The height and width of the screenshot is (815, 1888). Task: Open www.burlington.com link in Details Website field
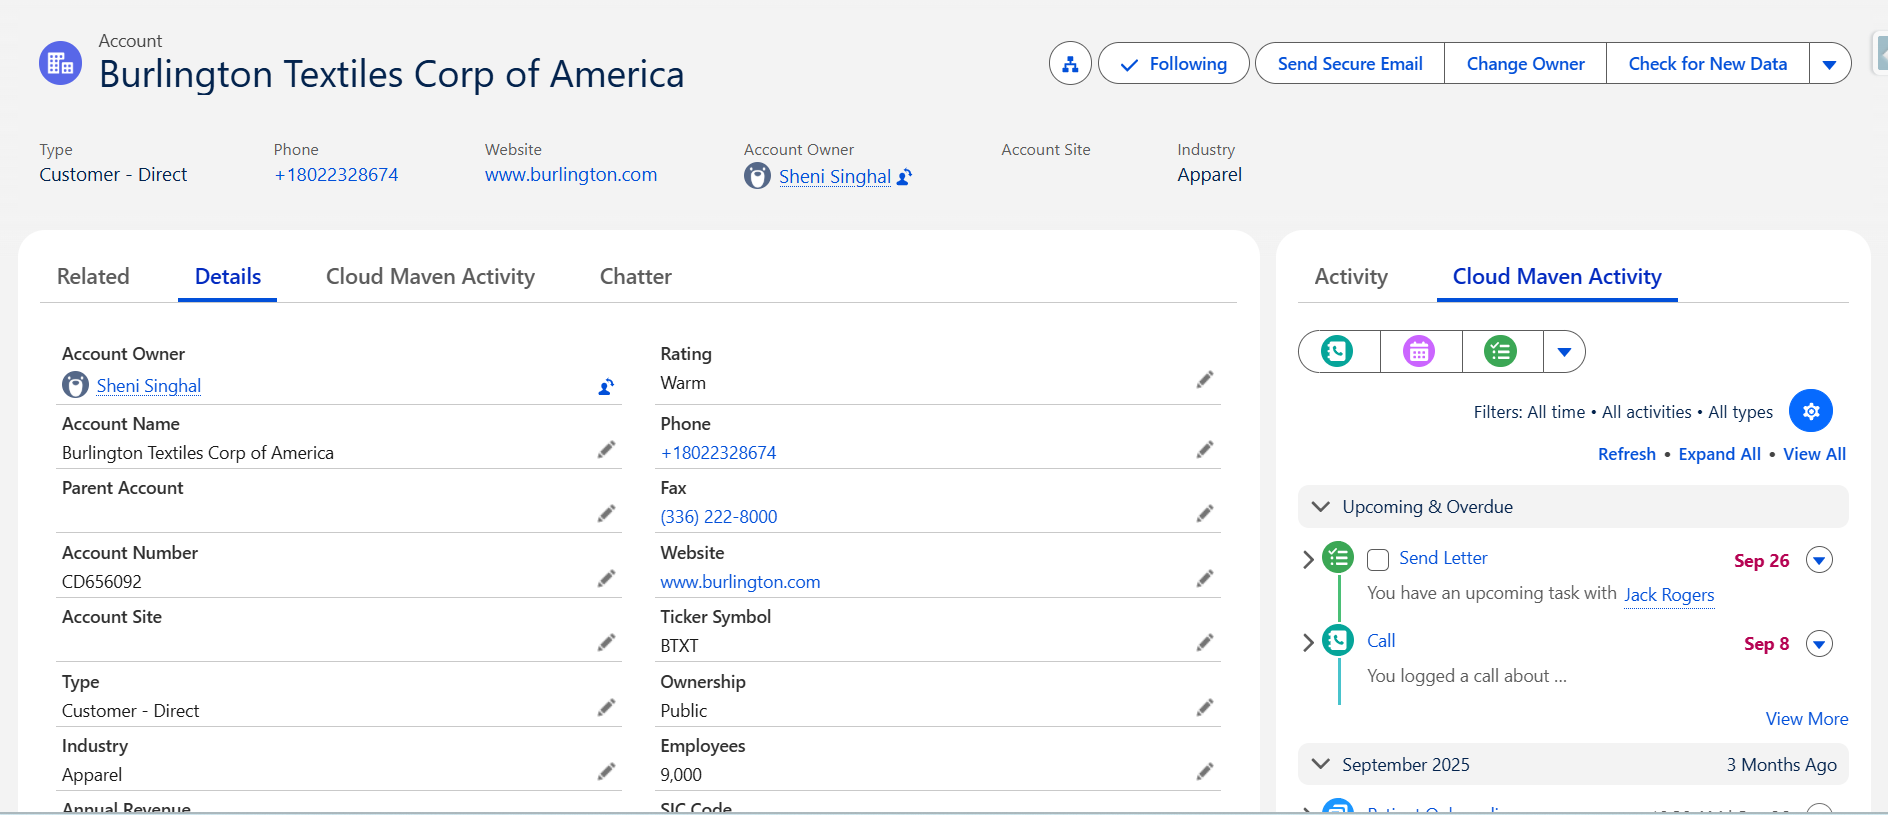pyautogui.click(x=740, y=582)
